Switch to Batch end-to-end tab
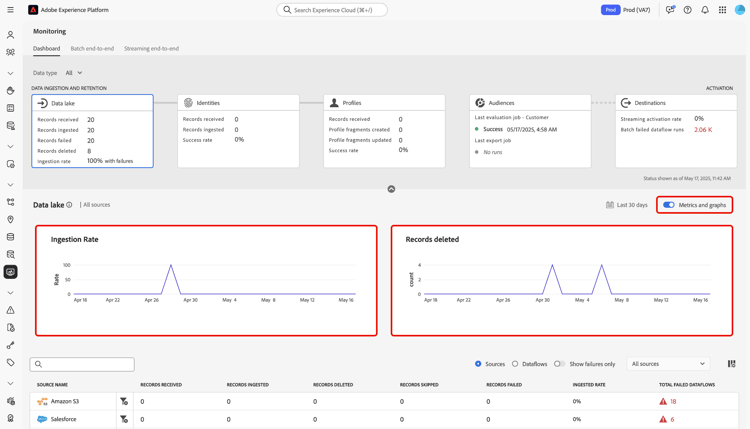Screen dimensions: 750x429 click(92, 48)
